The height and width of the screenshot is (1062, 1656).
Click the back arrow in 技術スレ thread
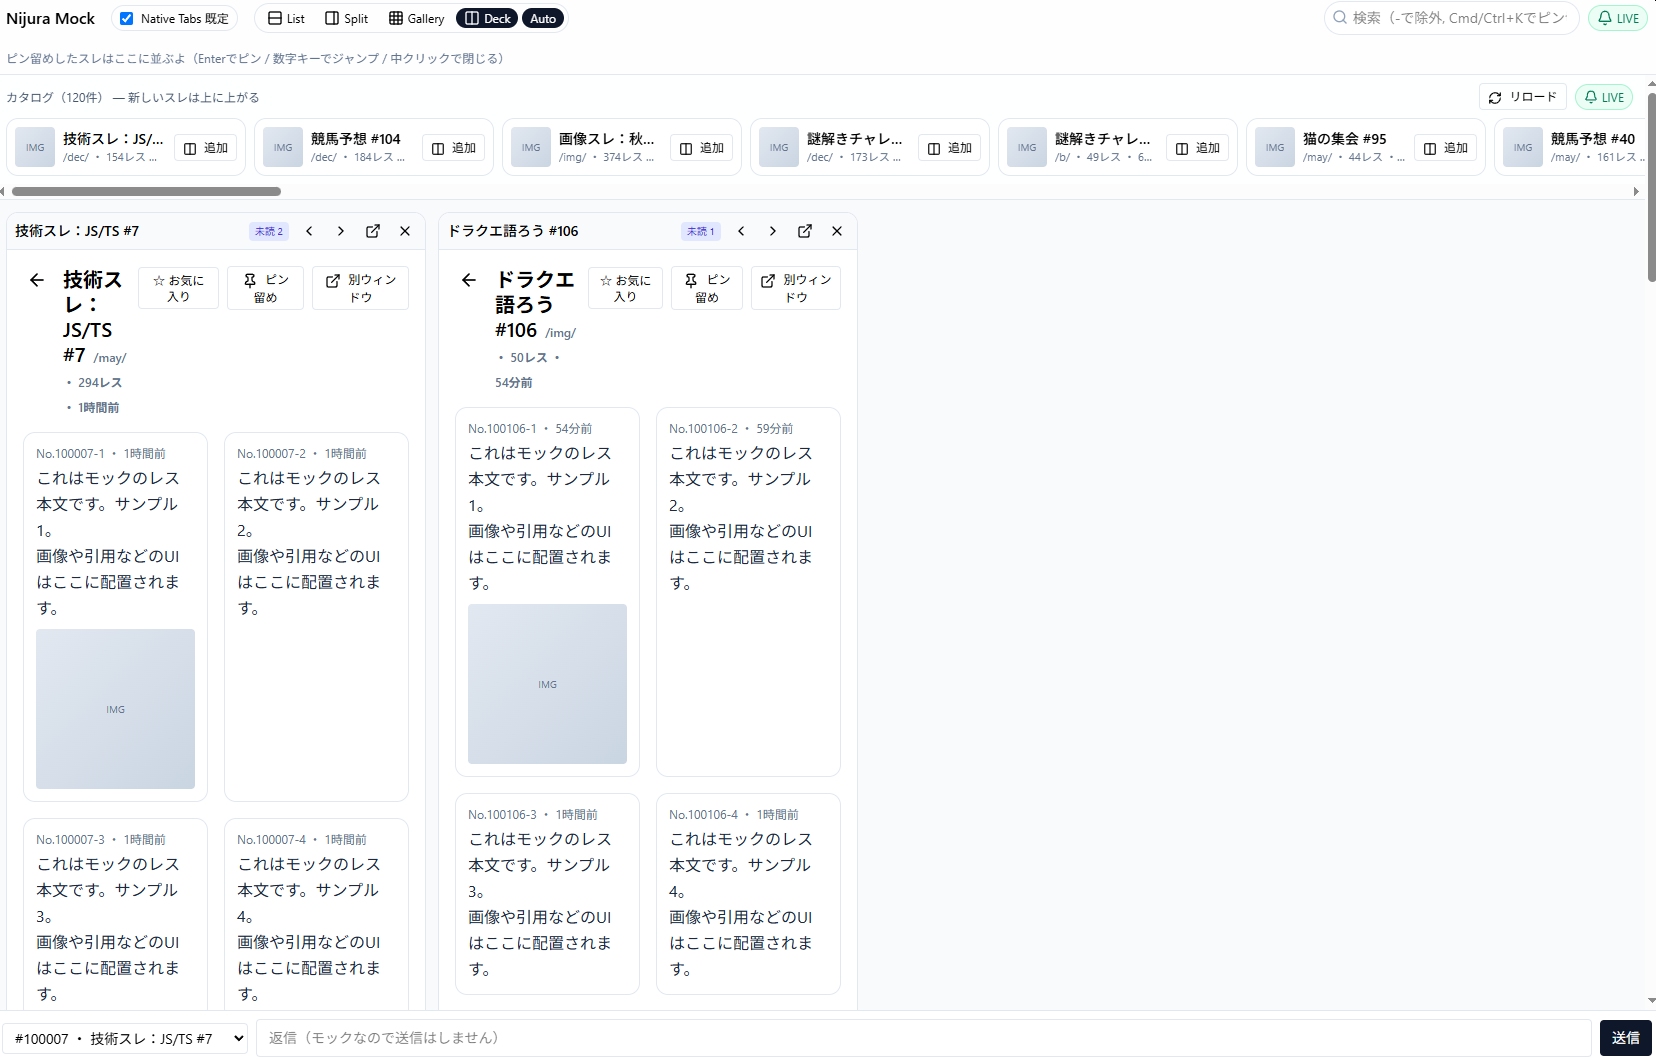click(x=37, y=280)
